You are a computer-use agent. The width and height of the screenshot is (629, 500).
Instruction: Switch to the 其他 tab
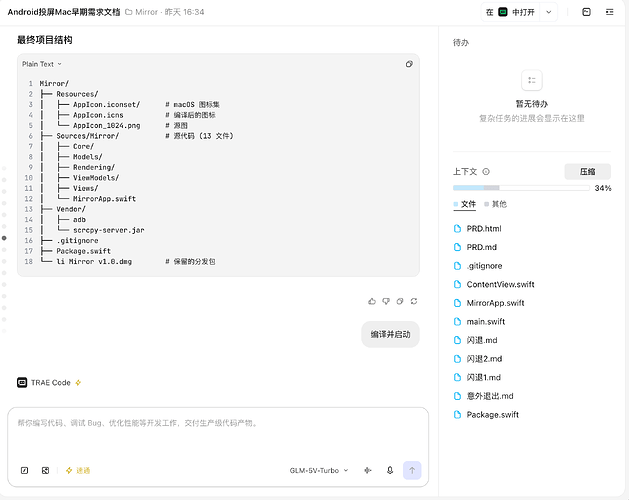pyautogui.click(x=495, y=204)
